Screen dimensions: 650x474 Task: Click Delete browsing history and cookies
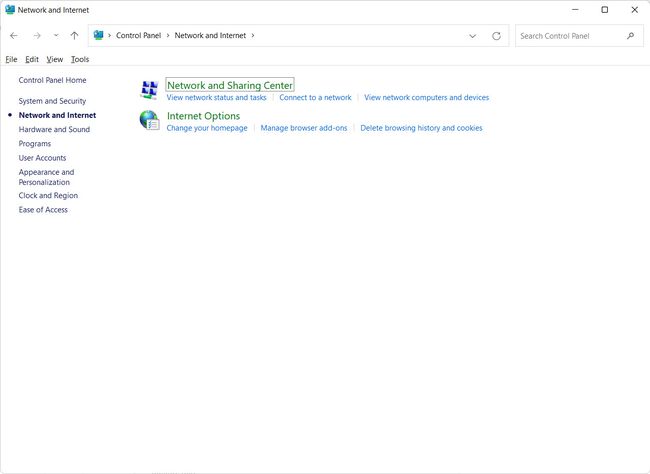pos(421,128)
